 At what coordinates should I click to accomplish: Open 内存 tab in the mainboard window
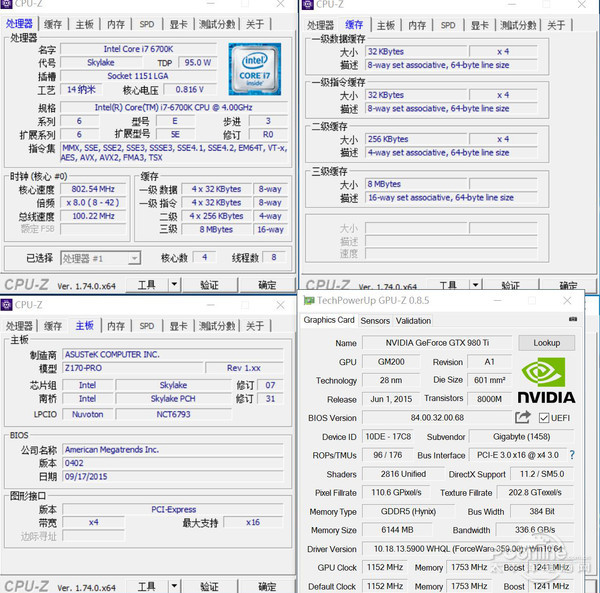(116, 326)
